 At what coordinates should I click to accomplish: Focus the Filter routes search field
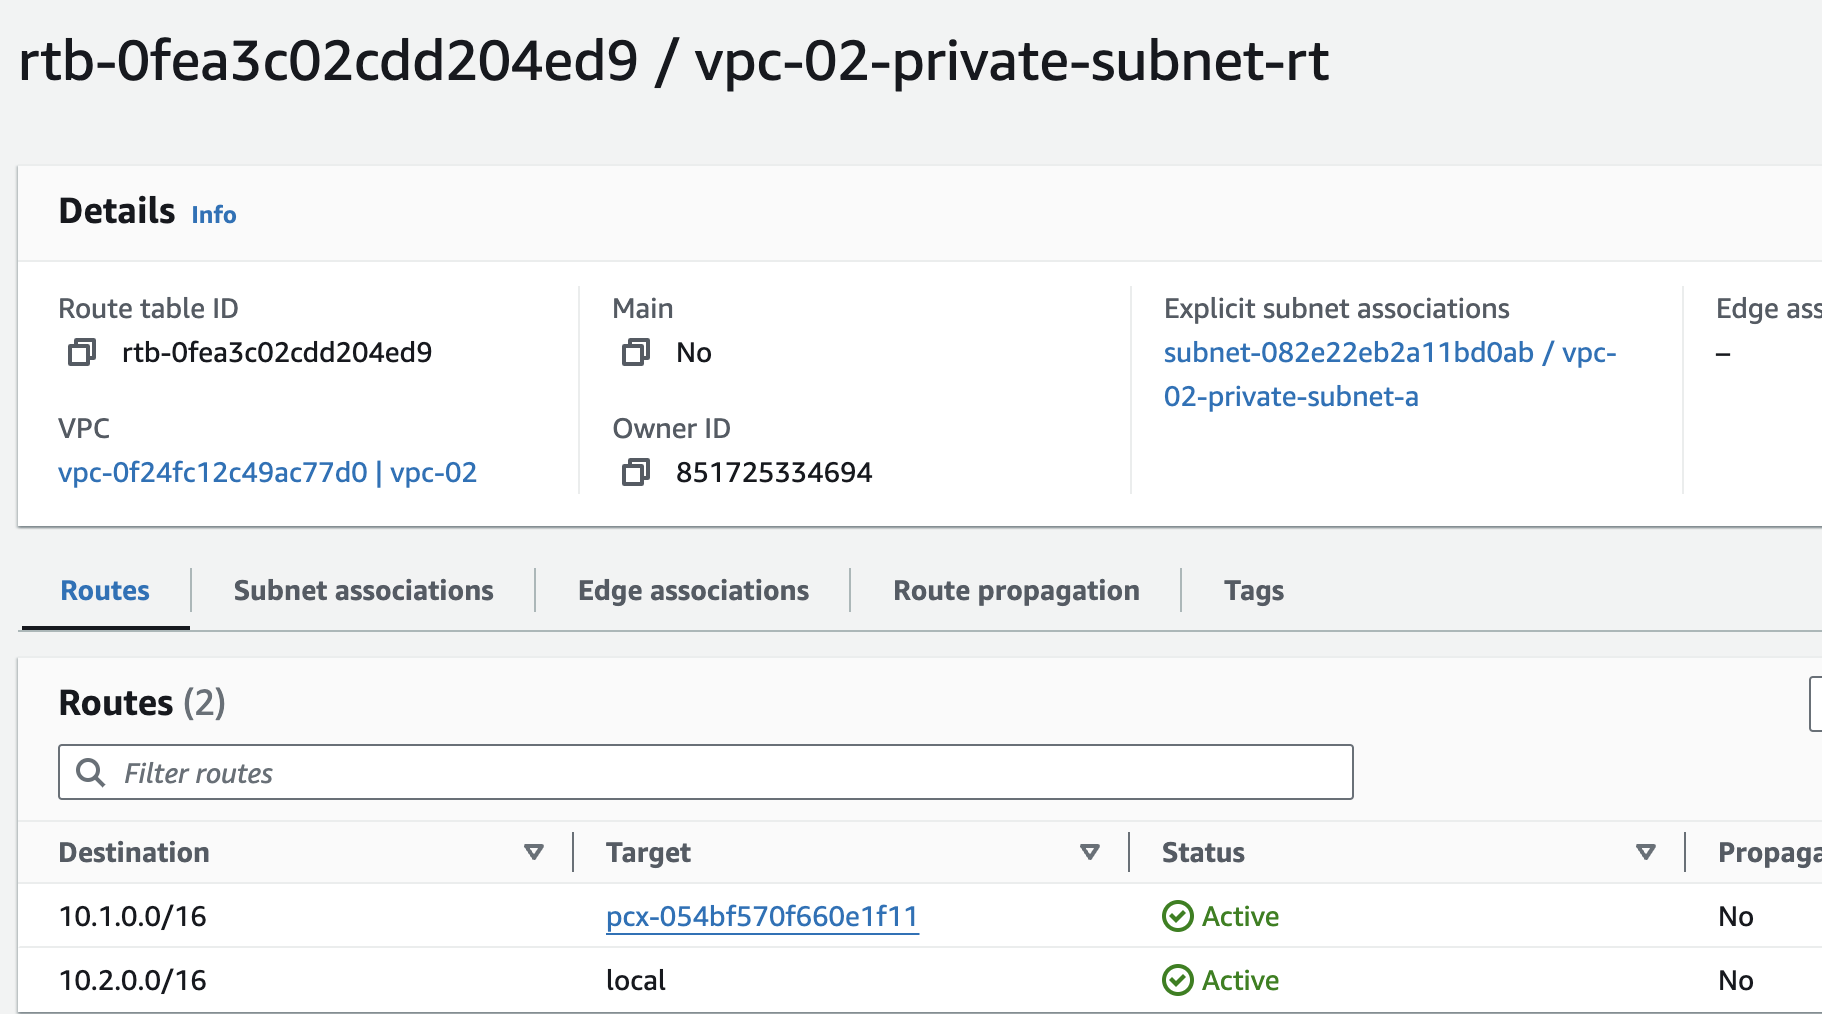[730, 772]
